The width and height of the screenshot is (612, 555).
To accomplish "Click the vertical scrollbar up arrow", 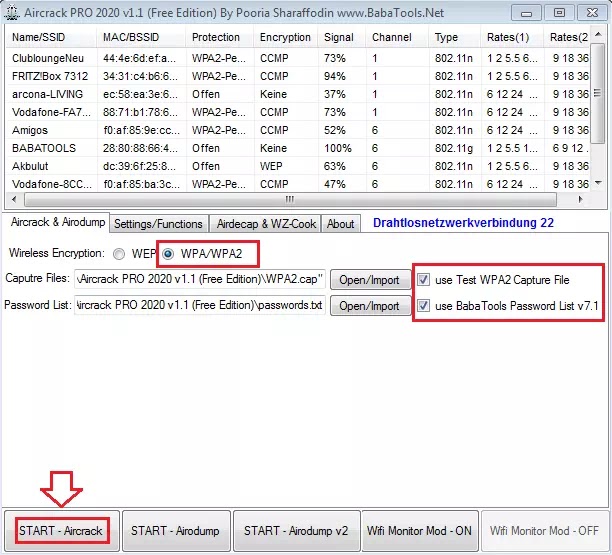I will click(598, 35).
